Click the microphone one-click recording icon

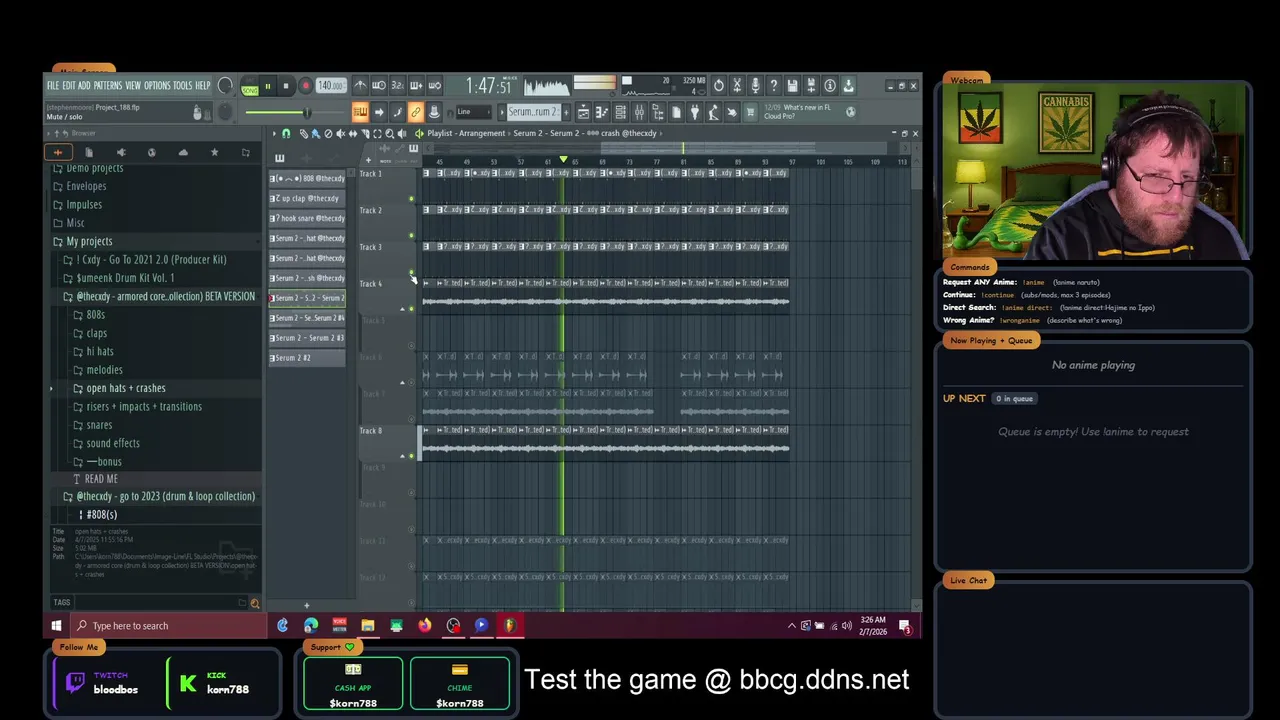(x=756, y=86)
